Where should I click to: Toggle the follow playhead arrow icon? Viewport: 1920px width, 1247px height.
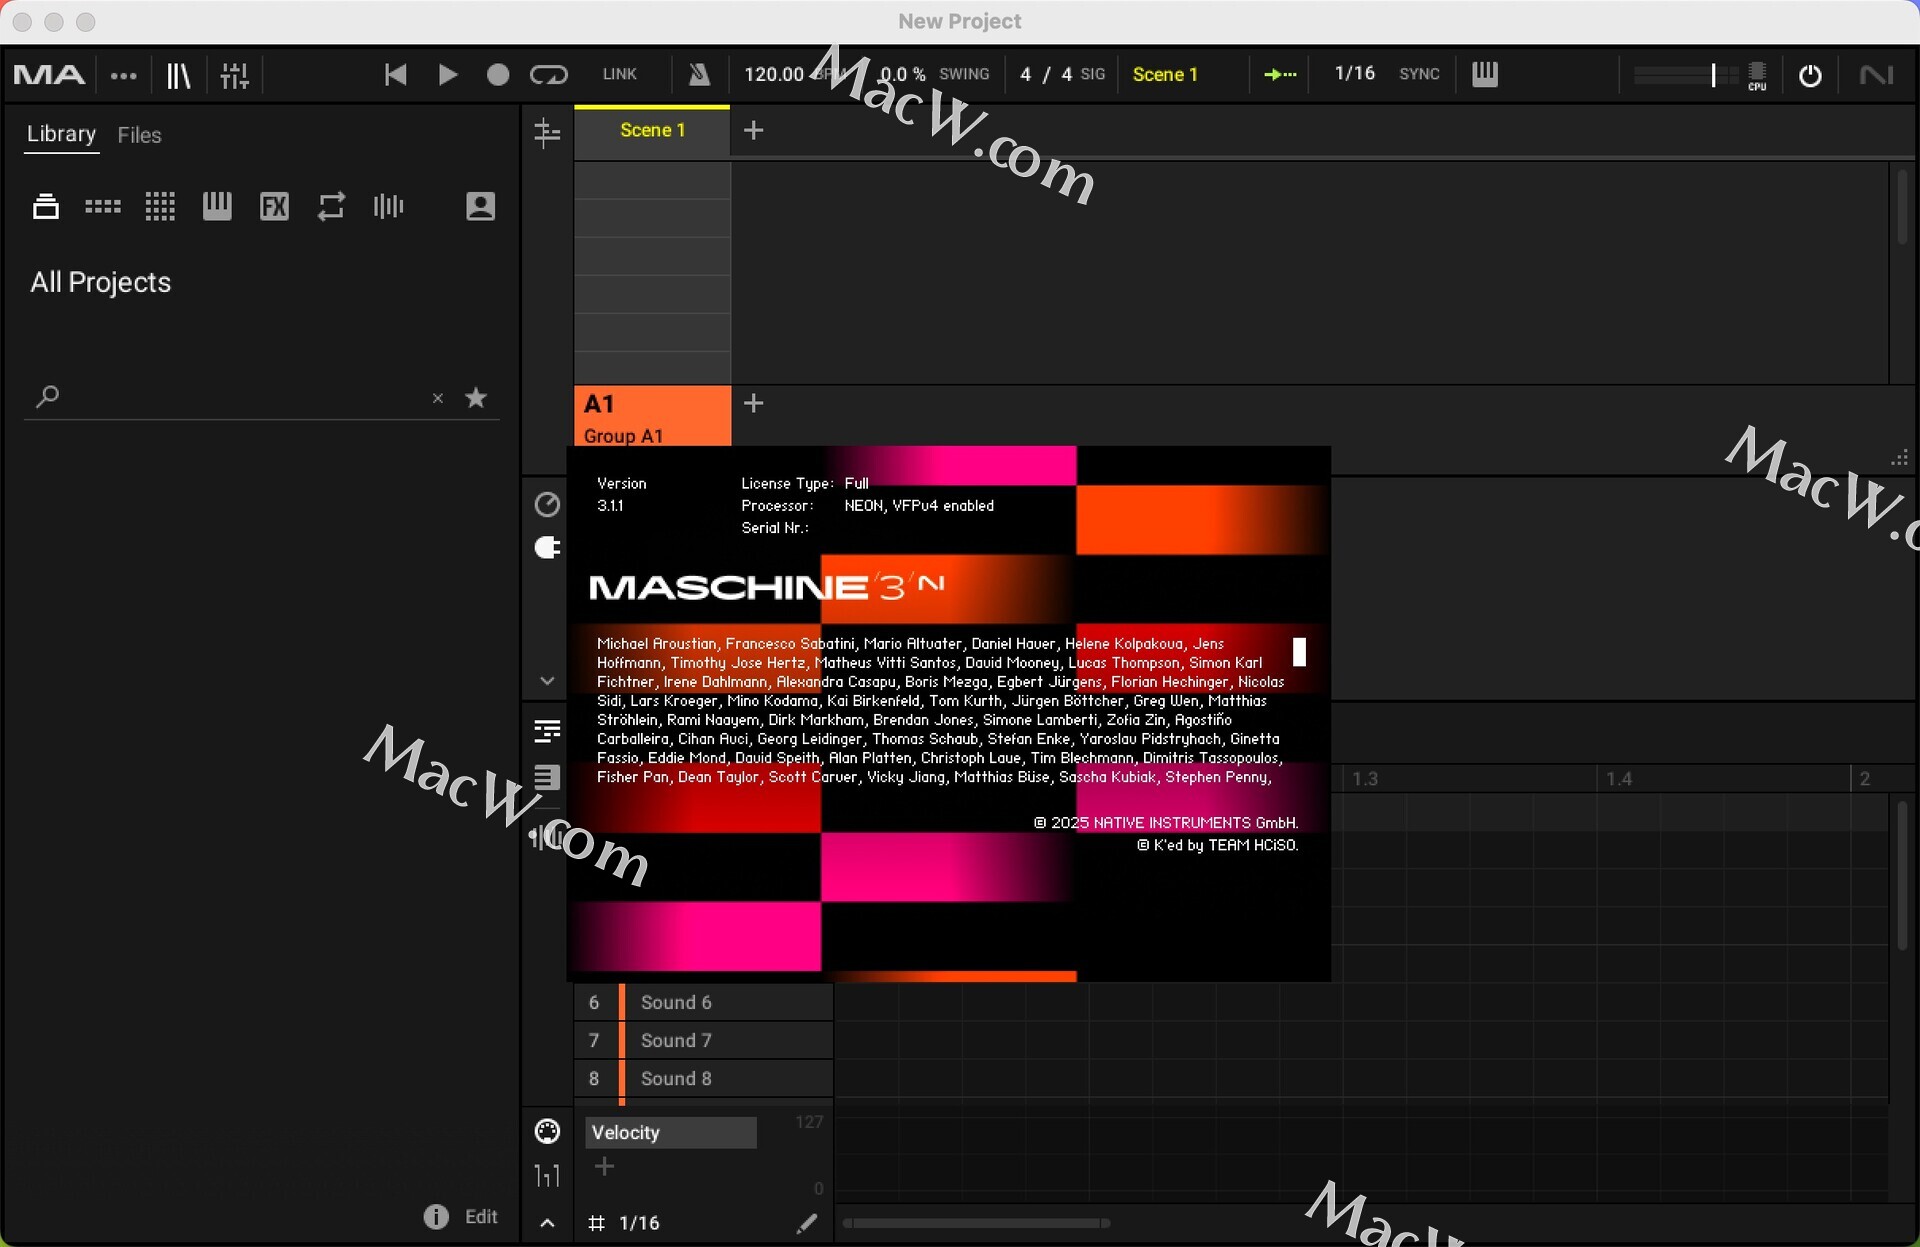(1280, 74)
